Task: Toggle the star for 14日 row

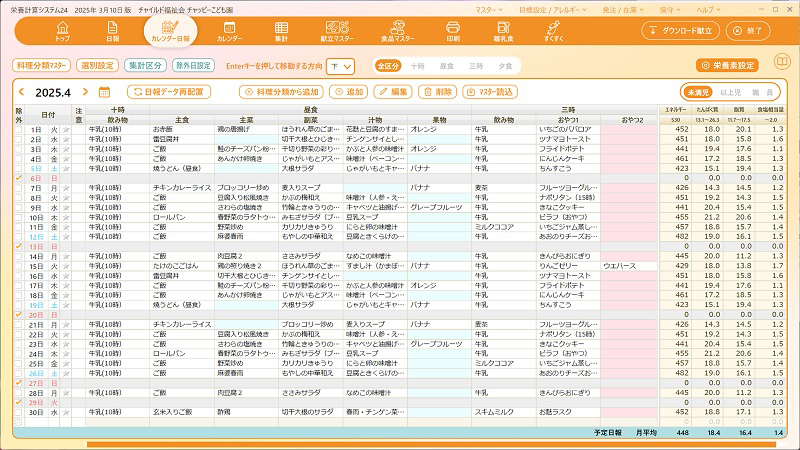Action: 66,257
